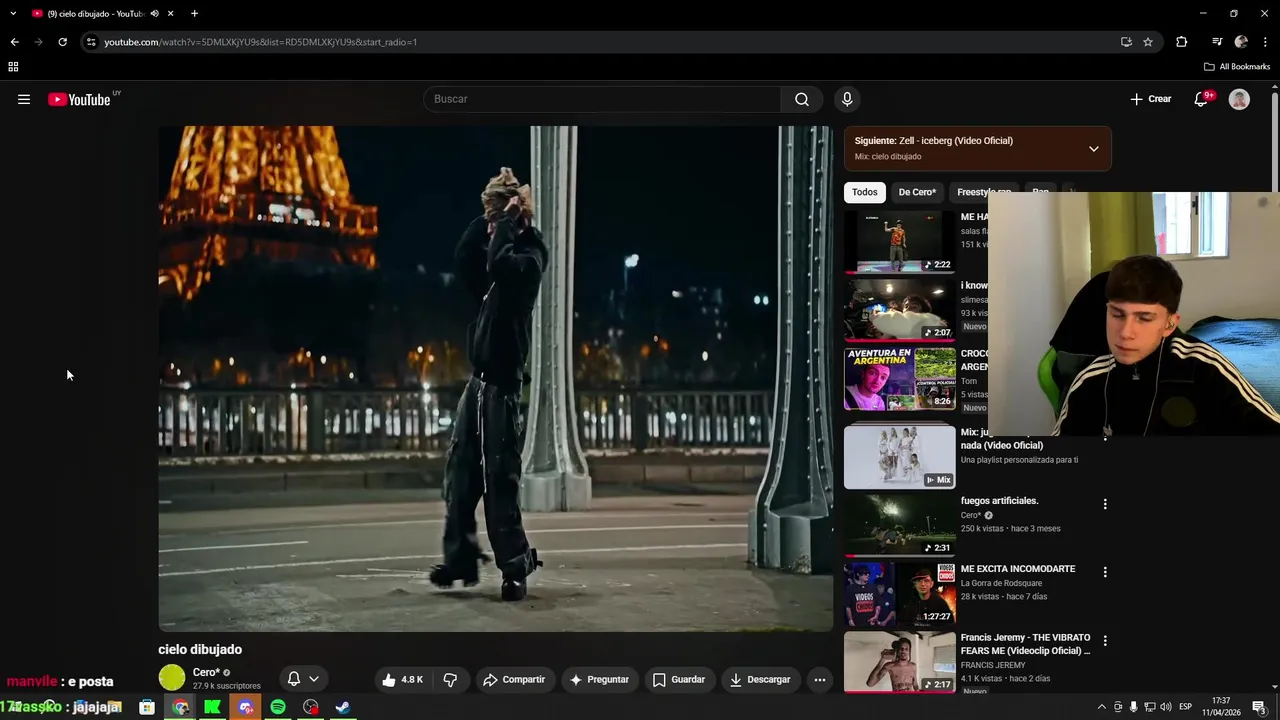This screenshot has height=720, width=1280.
Task: Select the Todos filter chip
Action: (x=865, y=192)
